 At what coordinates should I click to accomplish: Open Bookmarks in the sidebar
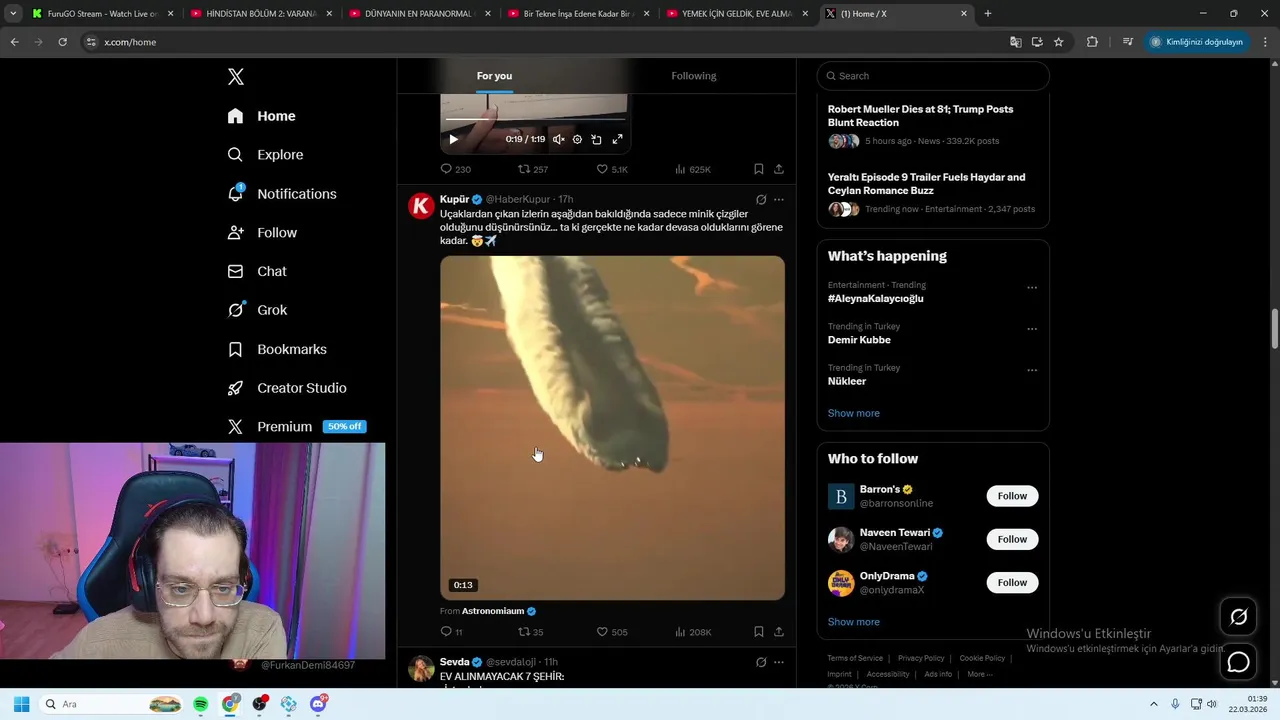click(x=277, y=349)
